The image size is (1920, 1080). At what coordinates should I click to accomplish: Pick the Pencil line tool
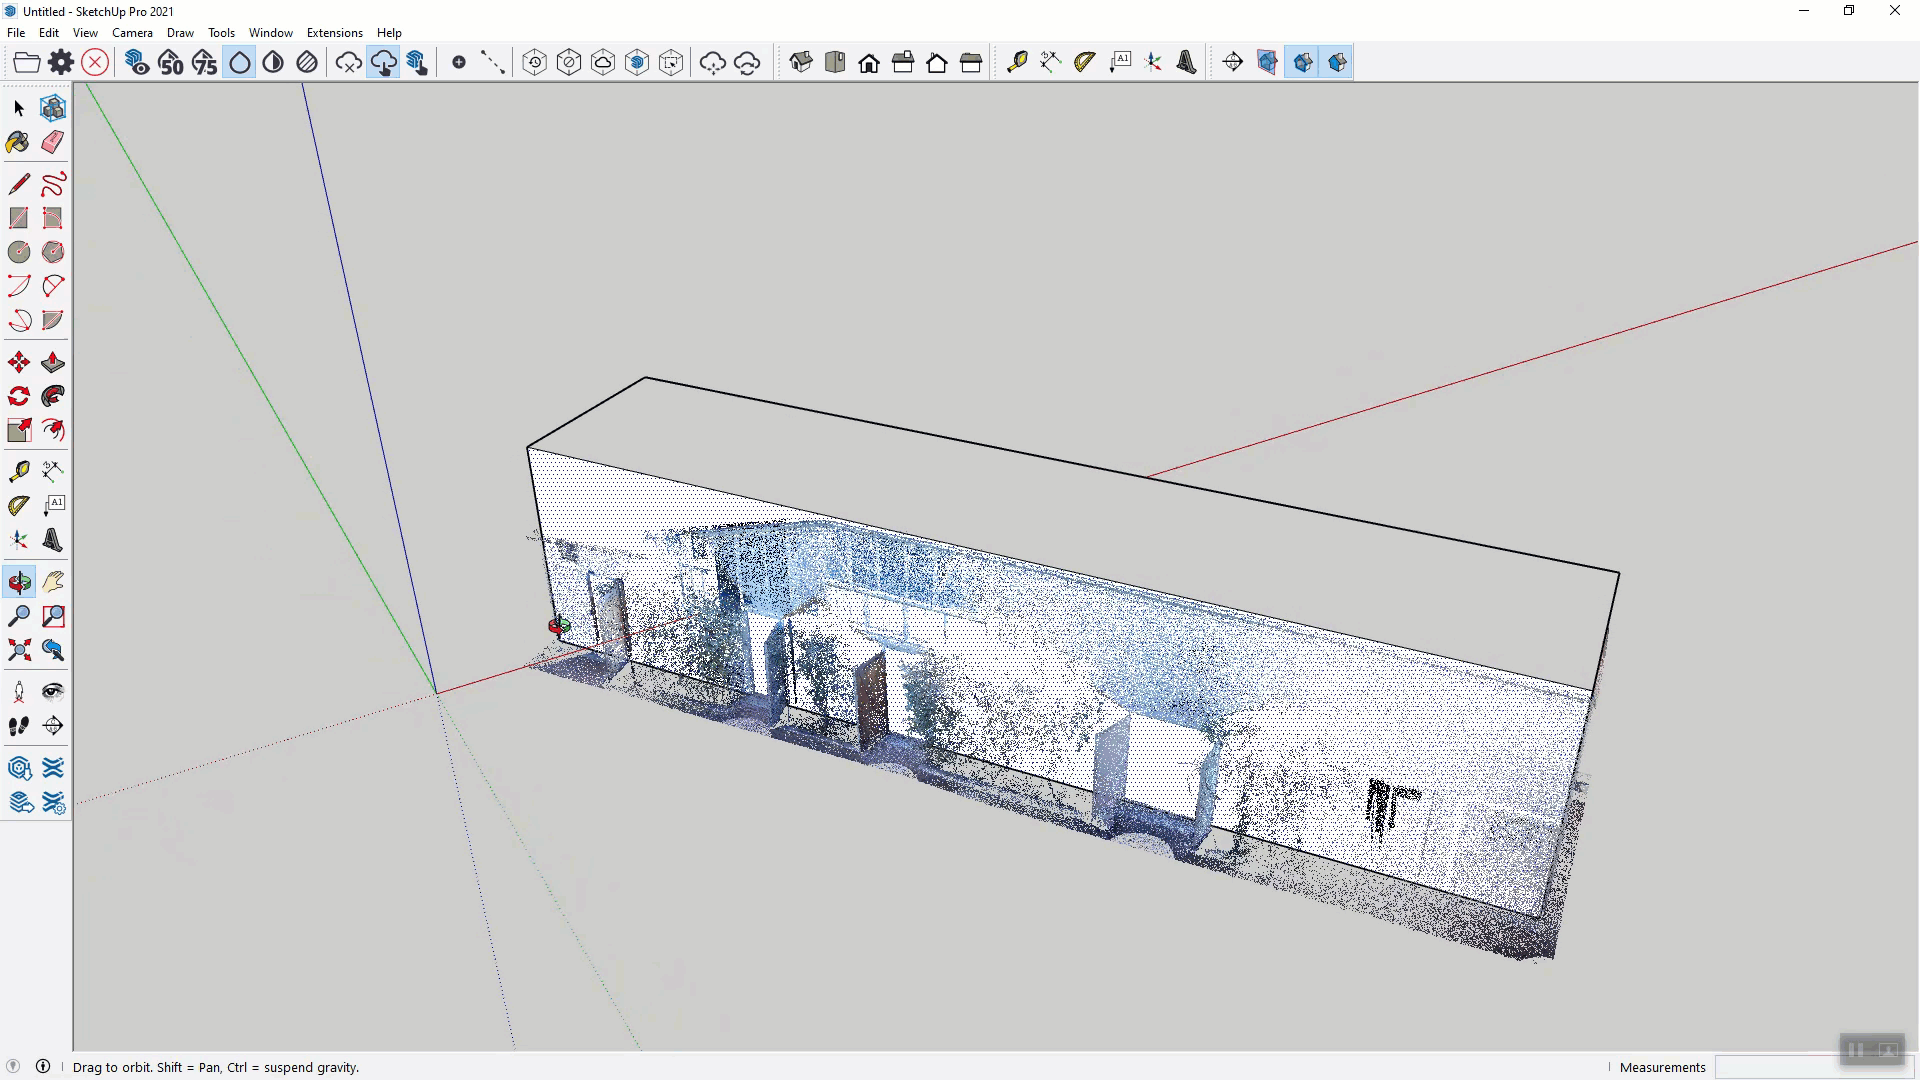point(18,184)
